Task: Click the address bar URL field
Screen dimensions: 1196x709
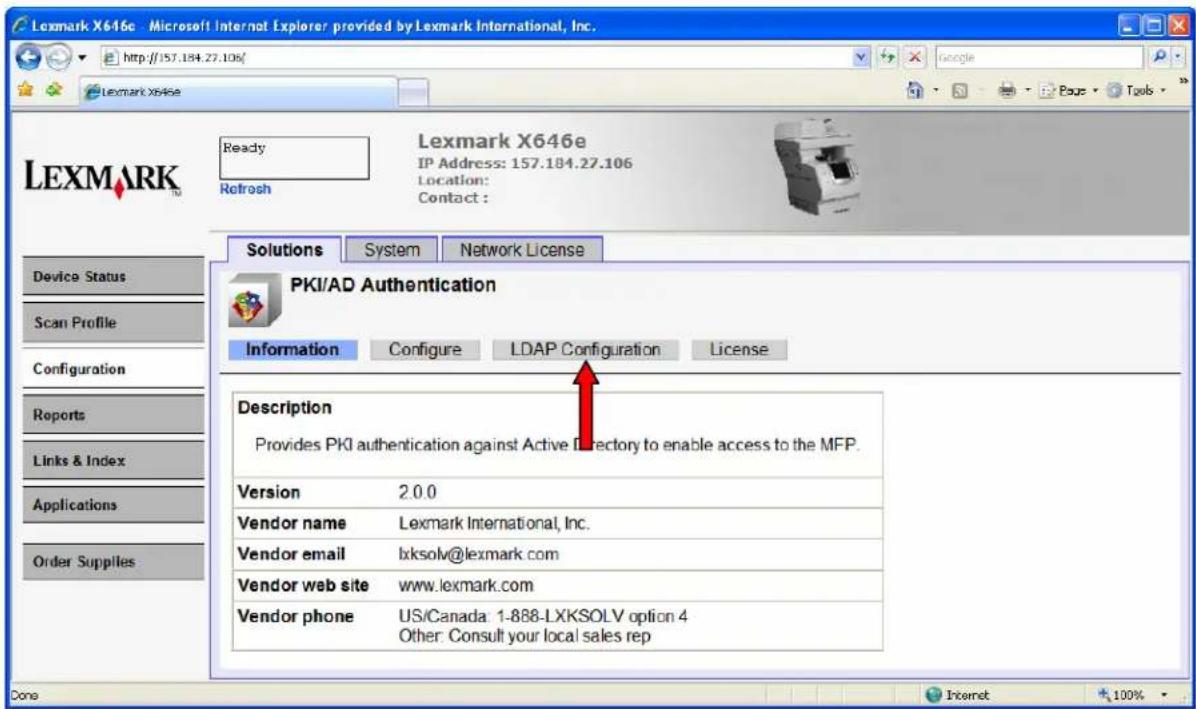Action: [x=477, y=57]
